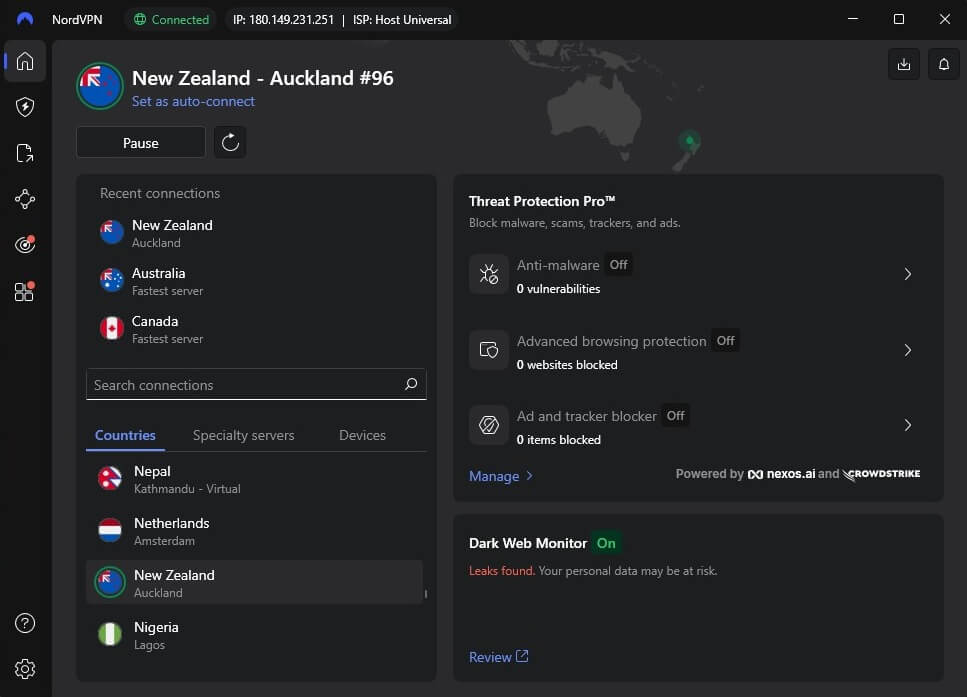Connect to Netherlands Amsterdam
This screenshot has height=697, width=967.
(254, 531)
